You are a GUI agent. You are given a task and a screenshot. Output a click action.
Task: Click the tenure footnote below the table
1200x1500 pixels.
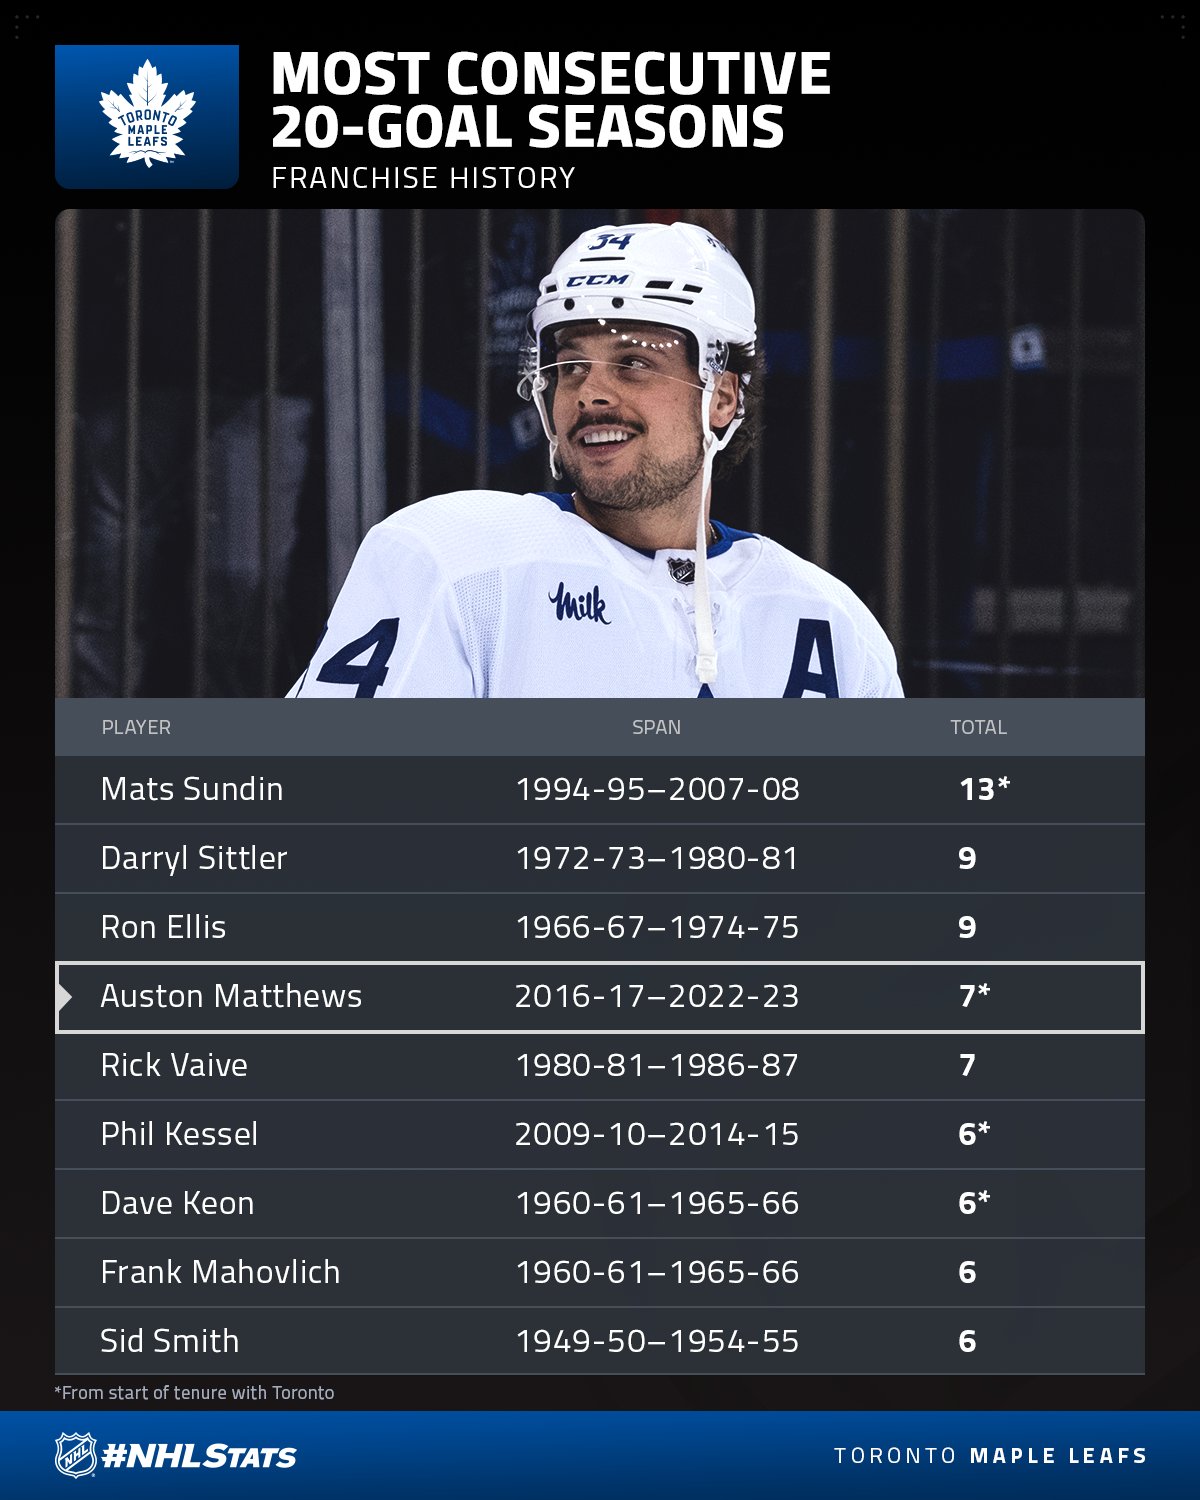pyautogui.click(x=194, y=1392)
